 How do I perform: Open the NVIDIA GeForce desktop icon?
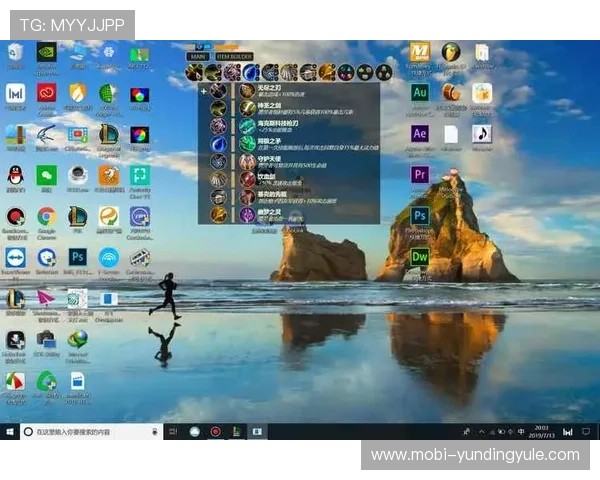click(46, 52)
